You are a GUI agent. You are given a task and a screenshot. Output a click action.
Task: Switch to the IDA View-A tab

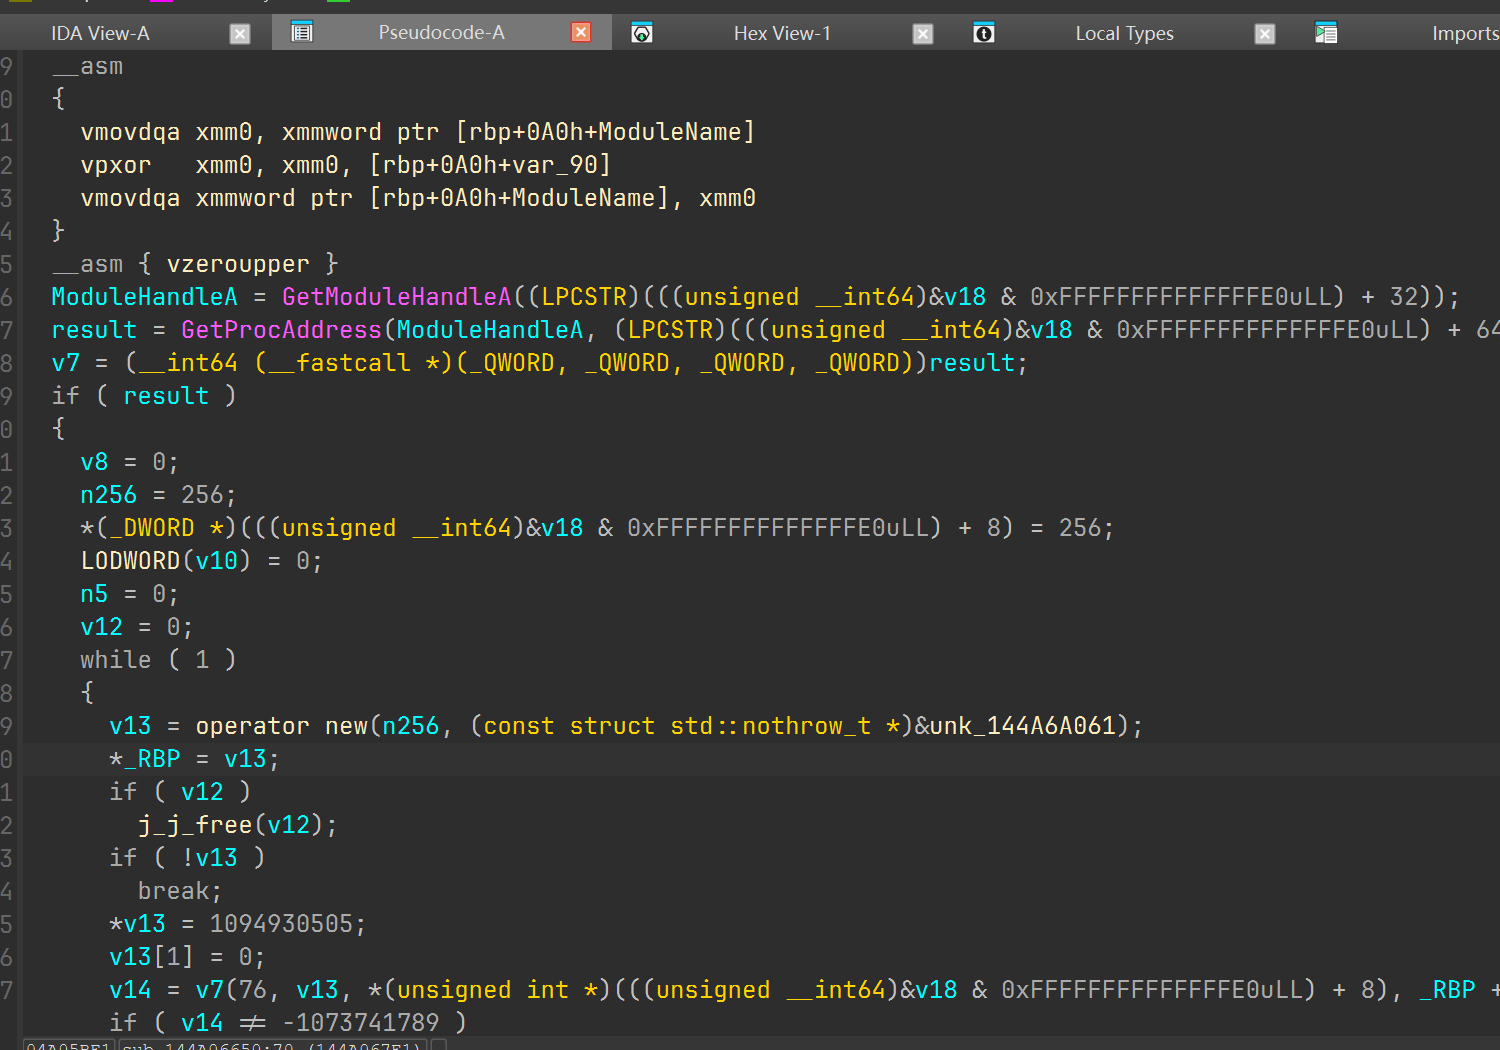(100, 34)
